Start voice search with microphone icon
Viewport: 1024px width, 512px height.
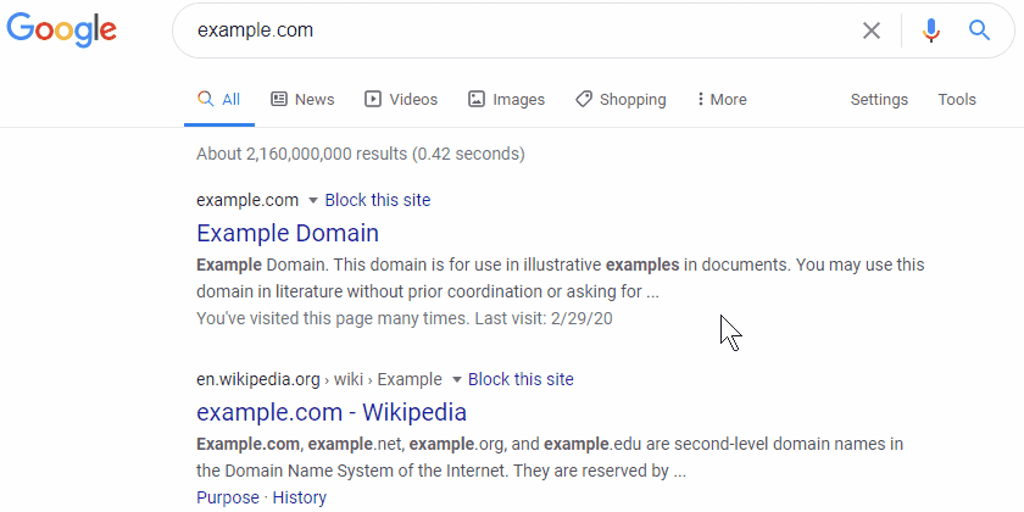pyautogui.click(x=931, y=31)
